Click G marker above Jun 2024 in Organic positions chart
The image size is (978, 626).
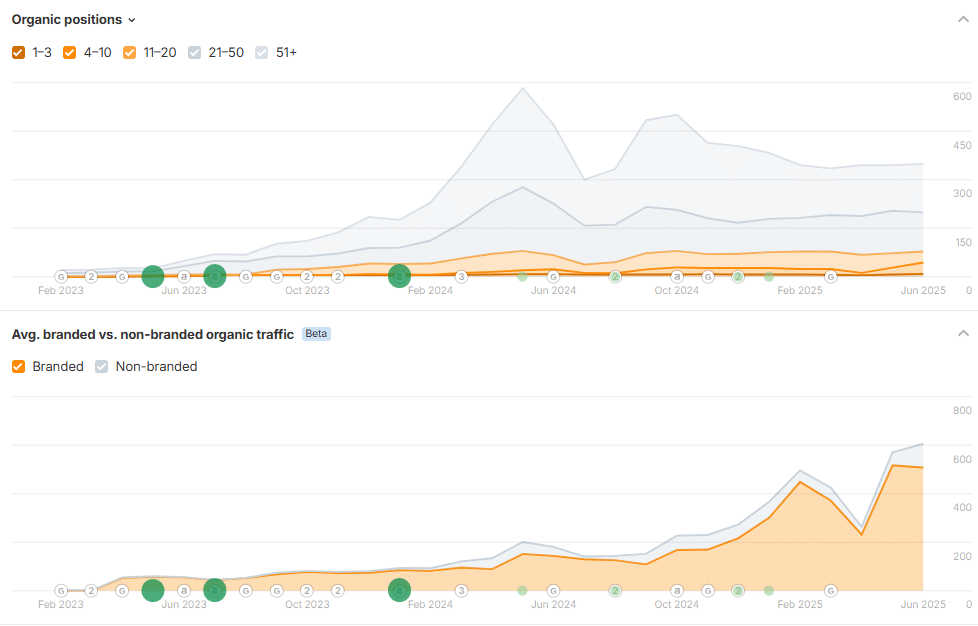coord(553,276)
